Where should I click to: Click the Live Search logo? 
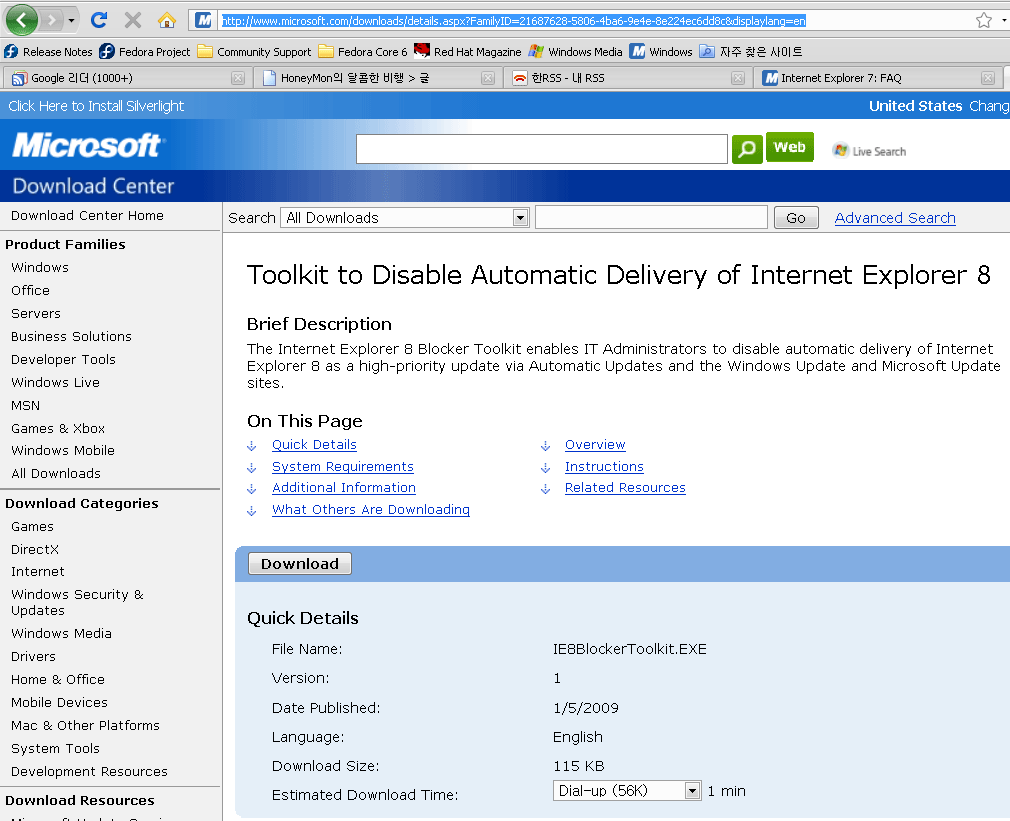click(869, 151)
